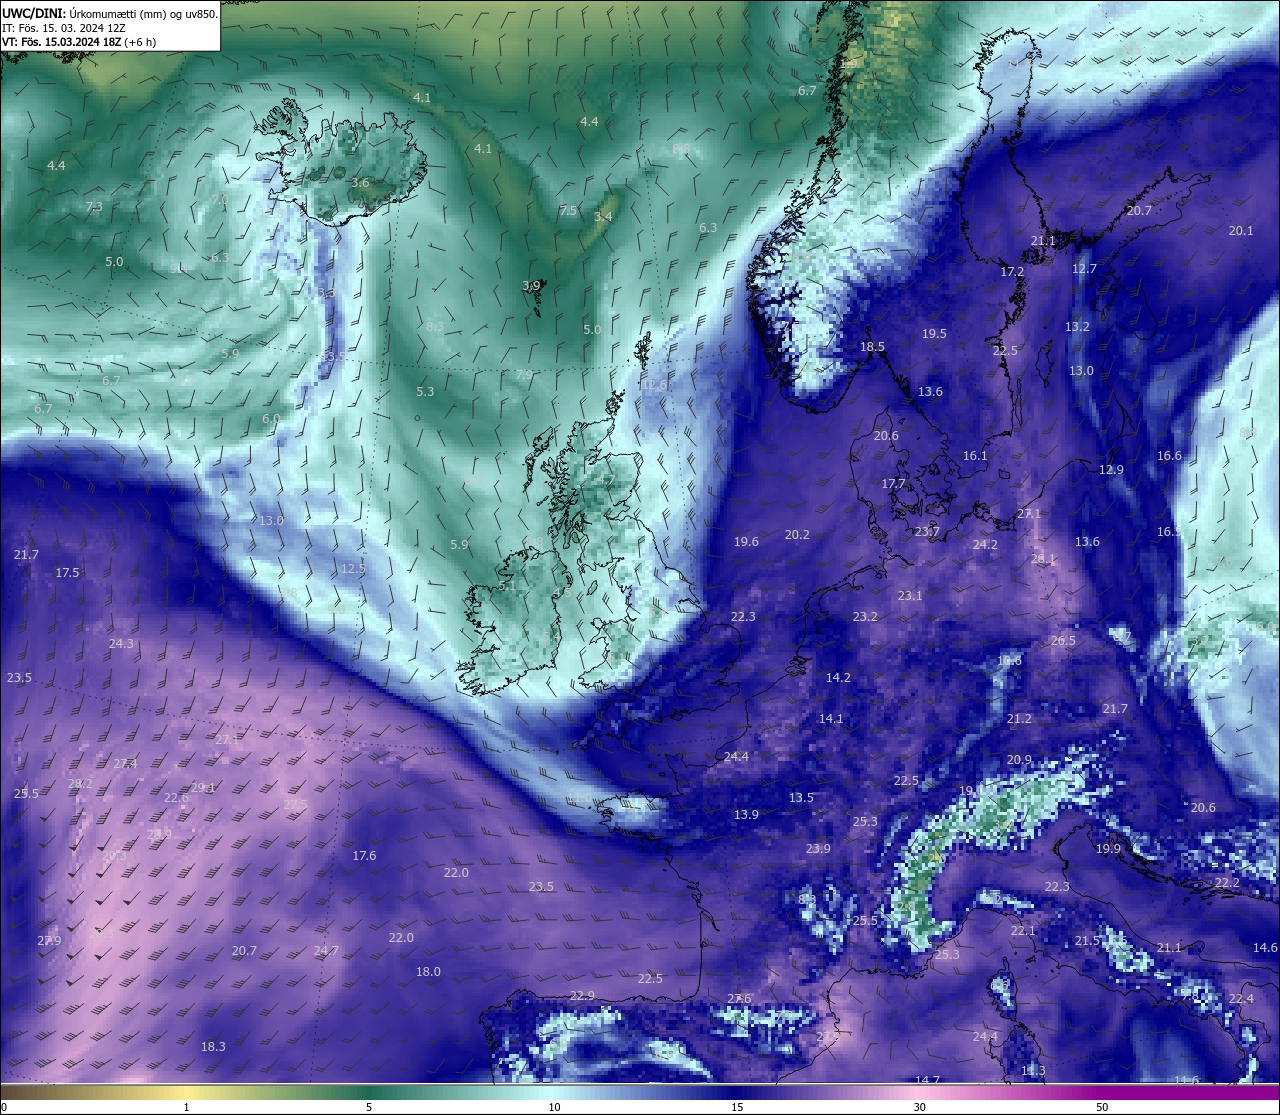Click the 21.2 map value
Viewport: 1280px width, 1115px height.
[1019, 719]
